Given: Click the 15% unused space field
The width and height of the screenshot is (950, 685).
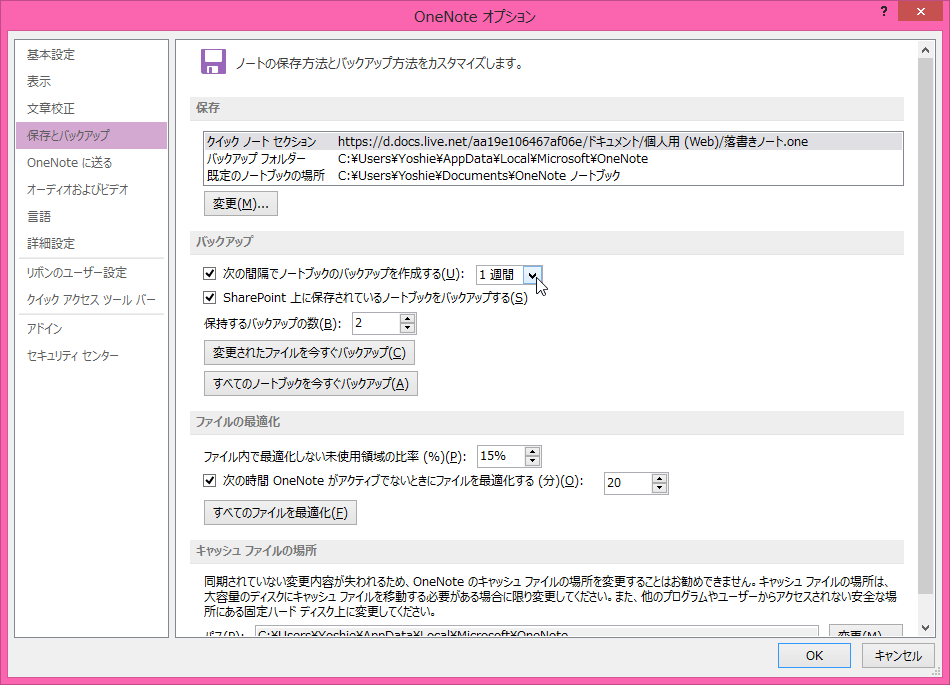Looking at the screenshot, I should [x=501, y=456].
